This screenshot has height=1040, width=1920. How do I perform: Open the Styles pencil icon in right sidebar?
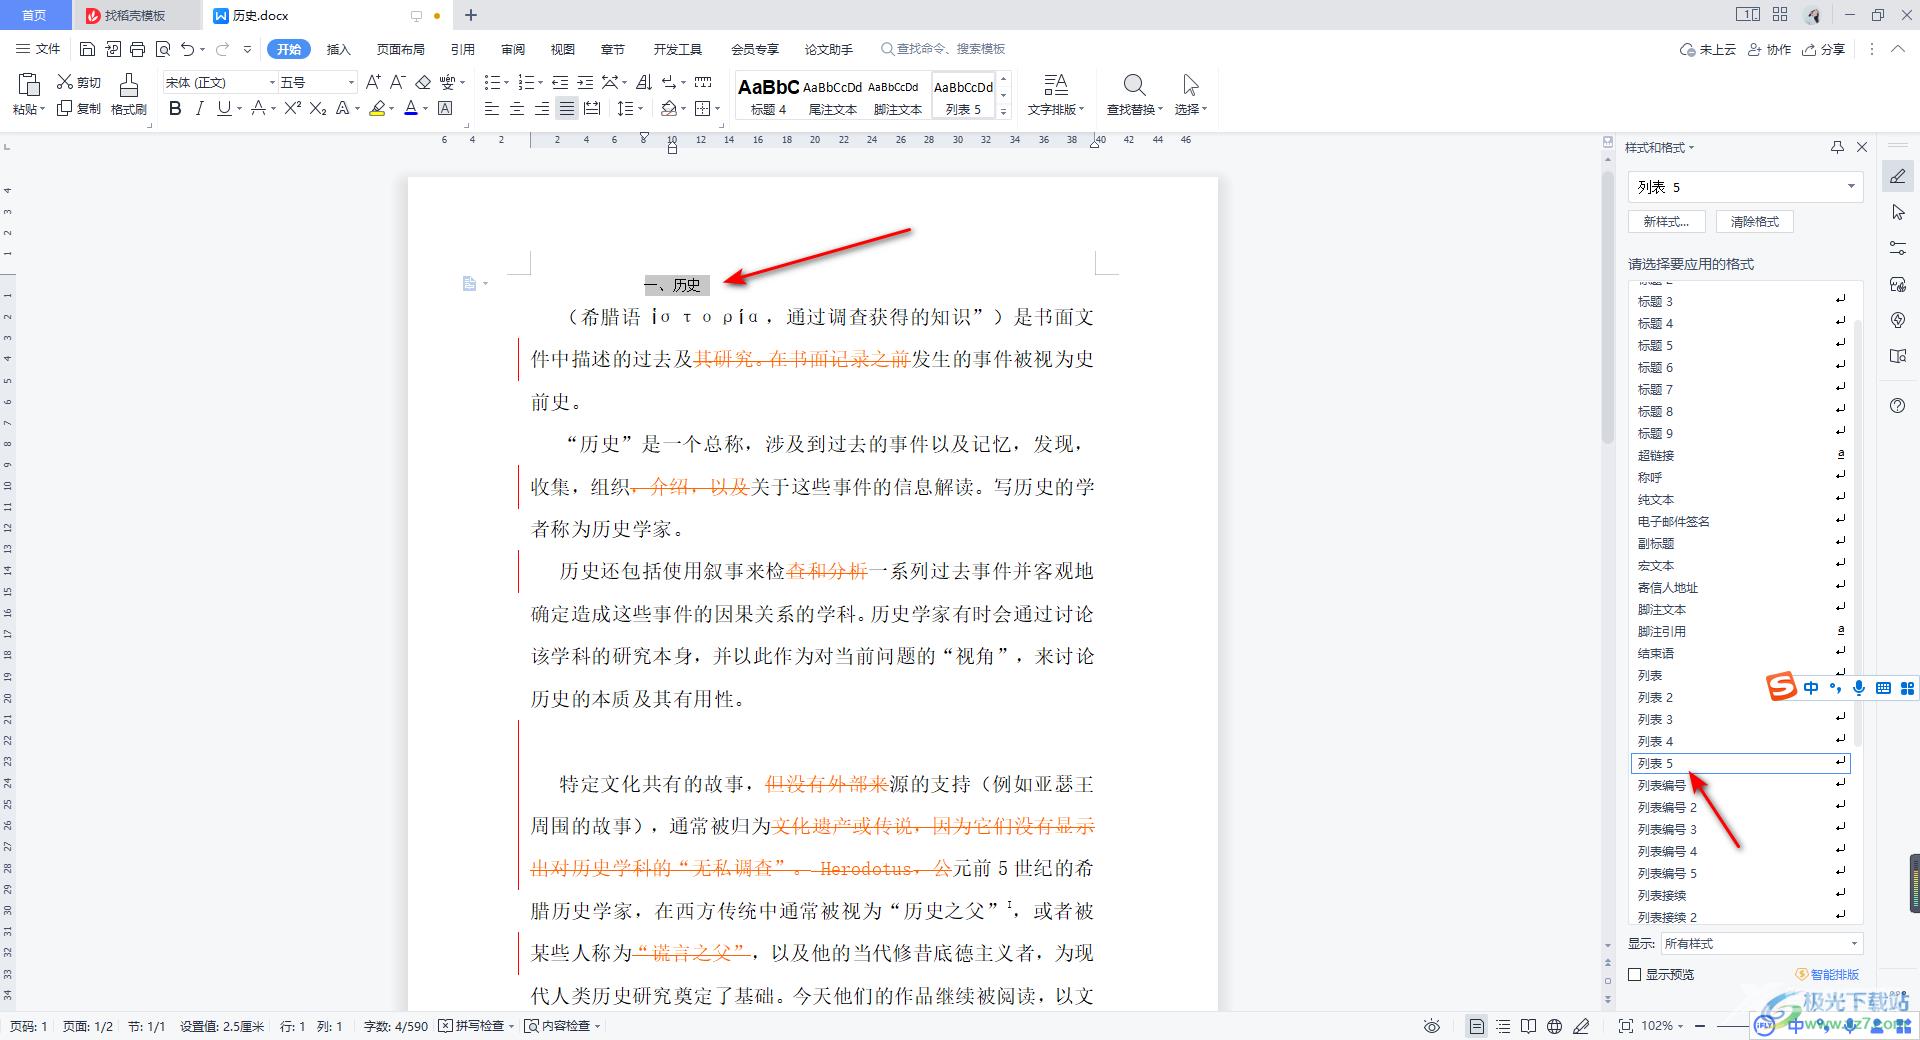[1898, 177]
